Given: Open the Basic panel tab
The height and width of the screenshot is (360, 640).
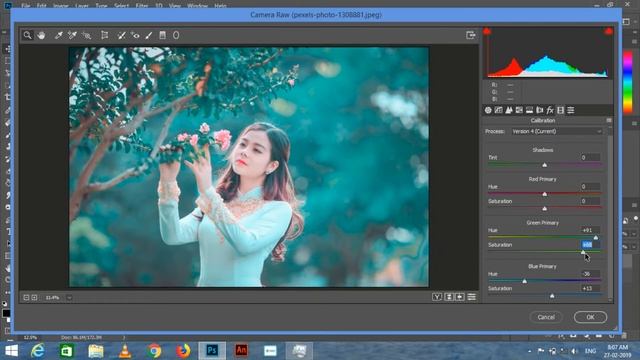Looking at the screenshot, I should point(488,110).
